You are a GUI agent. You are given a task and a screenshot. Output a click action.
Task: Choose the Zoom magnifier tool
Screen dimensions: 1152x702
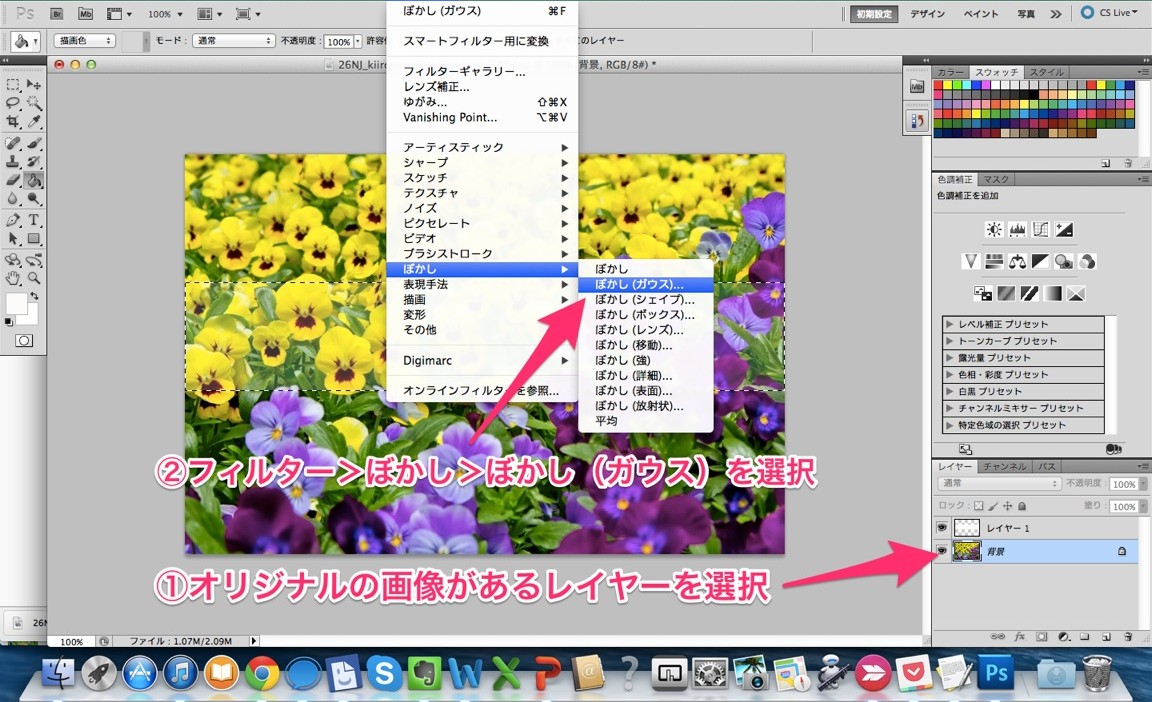point(34,278)
